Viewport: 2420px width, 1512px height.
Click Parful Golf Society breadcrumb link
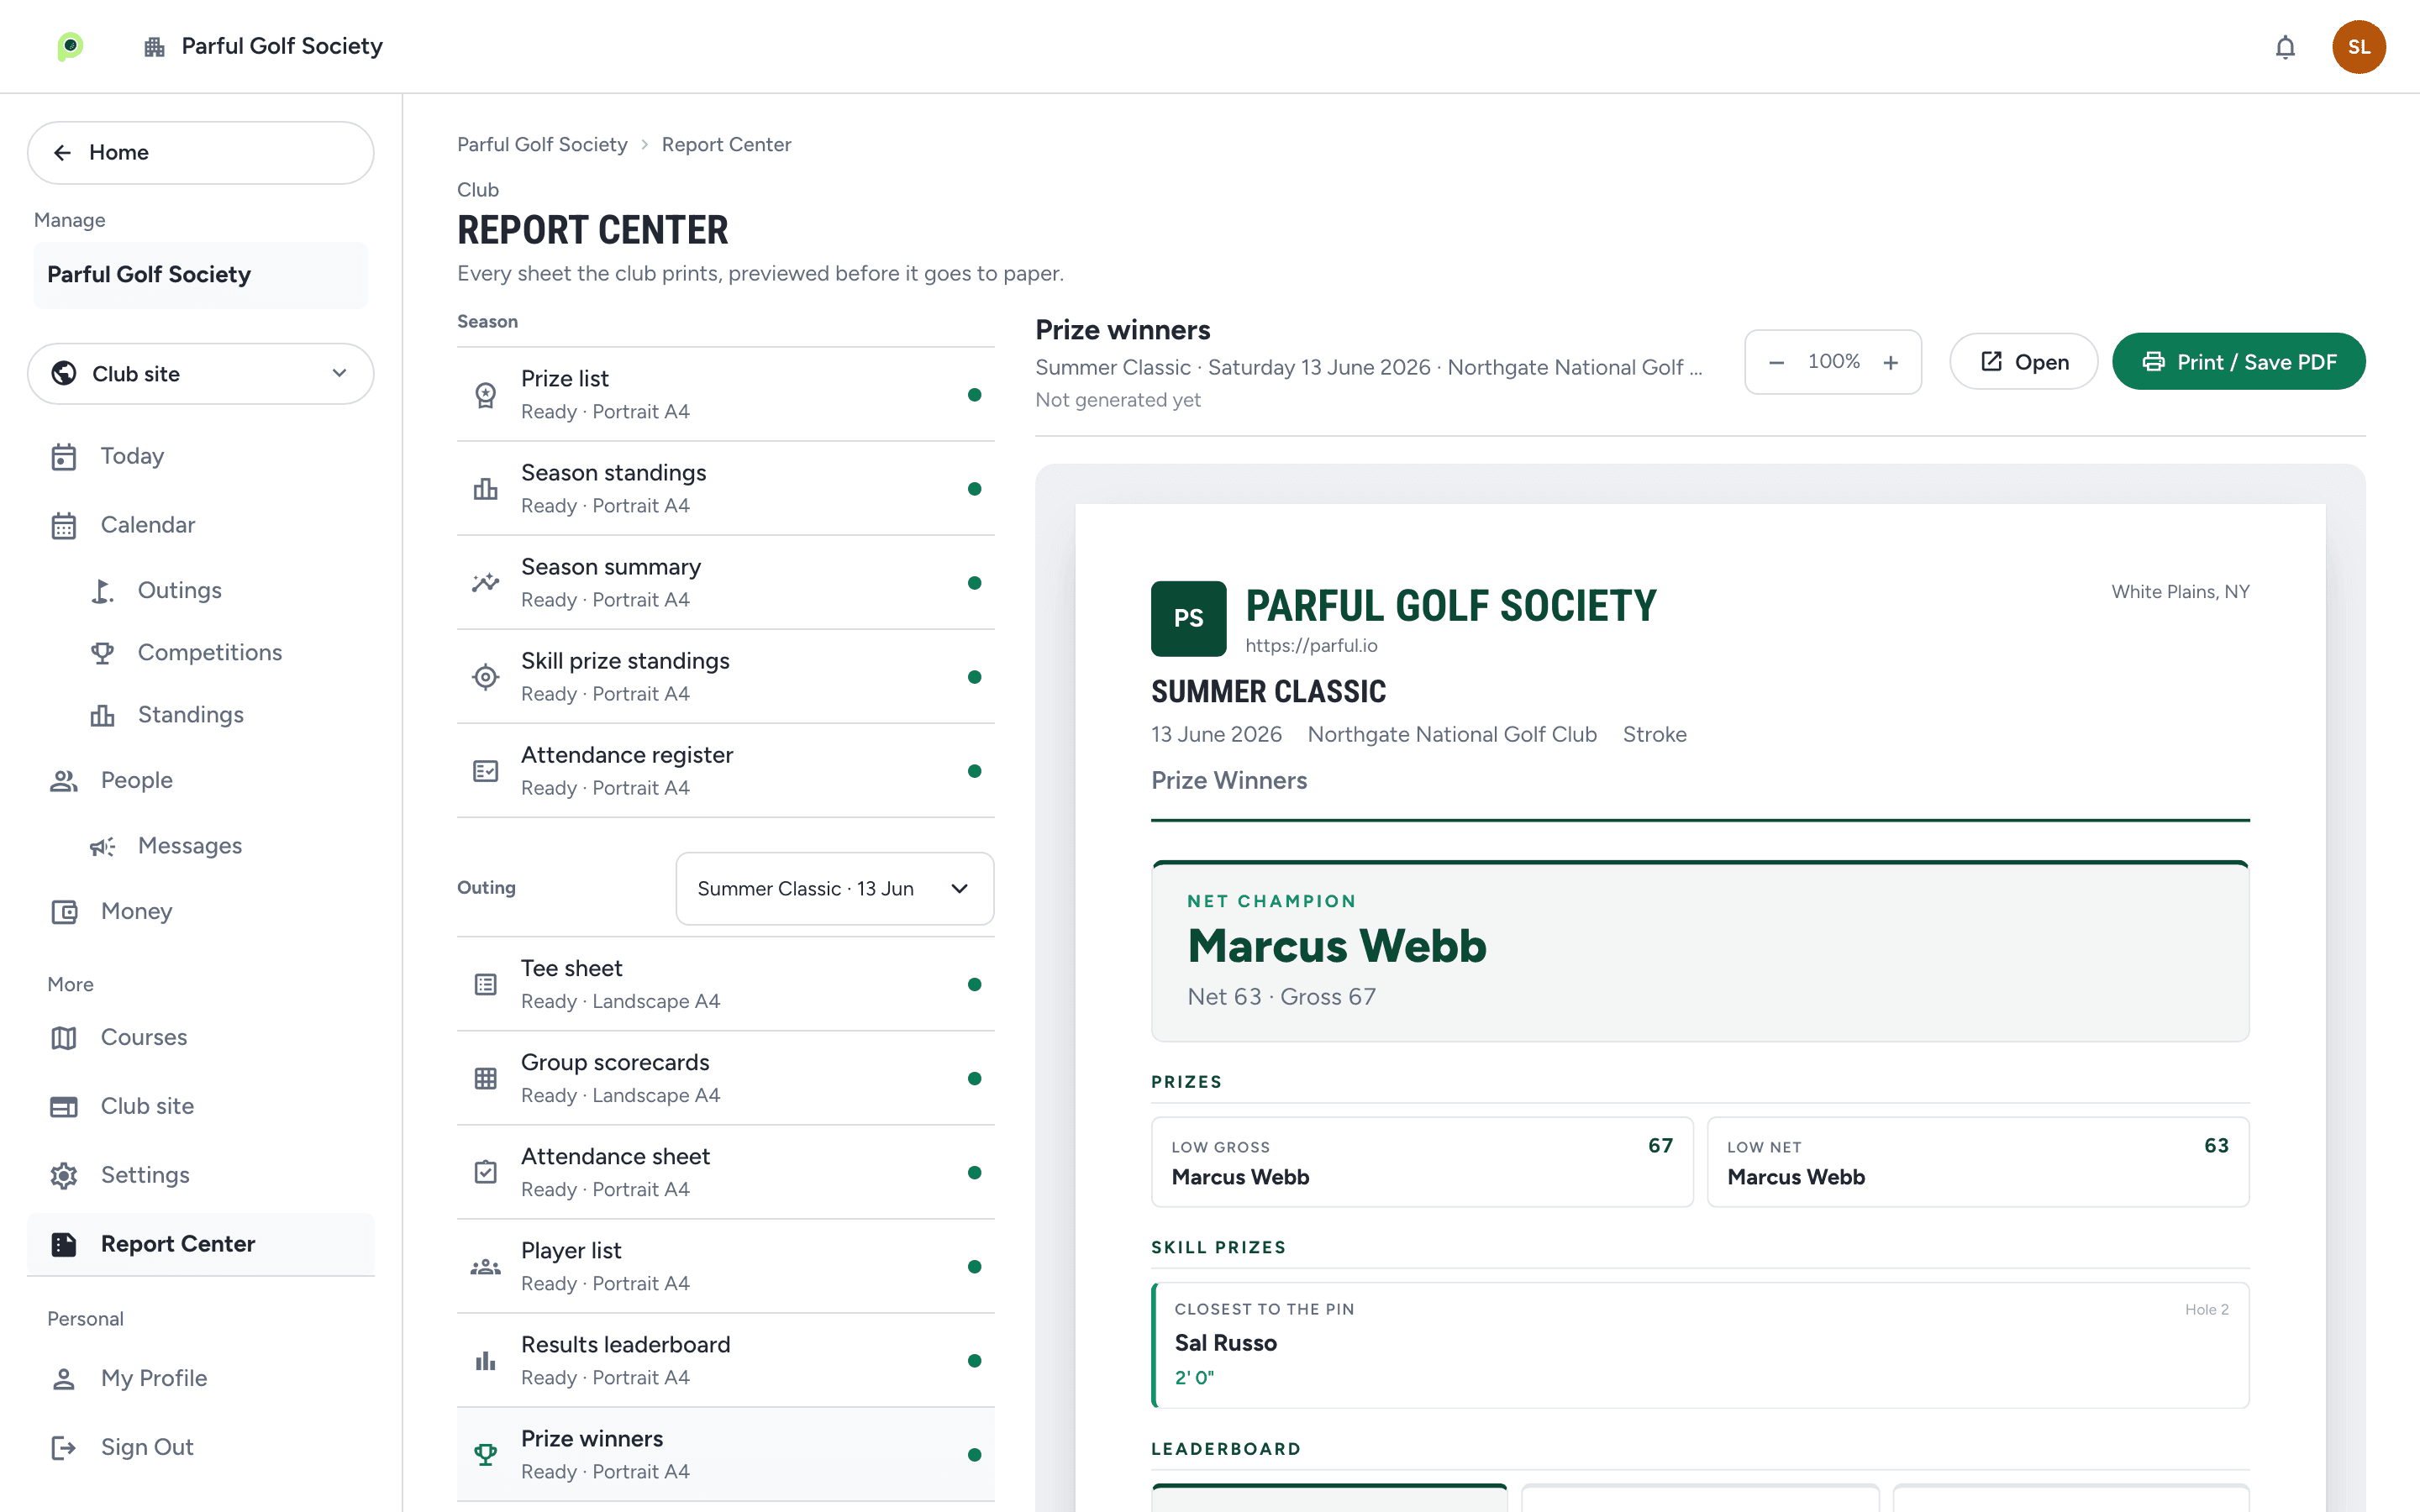point(542,144)
